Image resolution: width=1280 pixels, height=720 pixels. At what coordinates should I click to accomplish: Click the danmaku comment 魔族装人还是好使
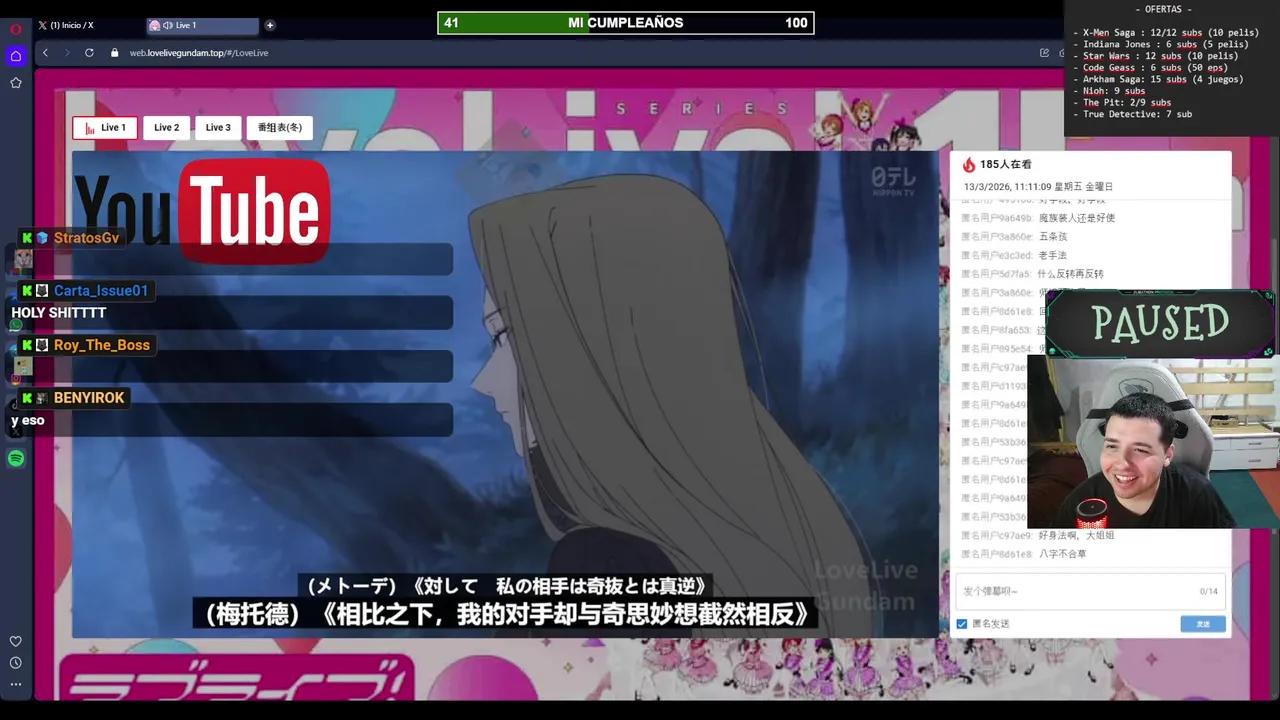tap(1077, 218)
